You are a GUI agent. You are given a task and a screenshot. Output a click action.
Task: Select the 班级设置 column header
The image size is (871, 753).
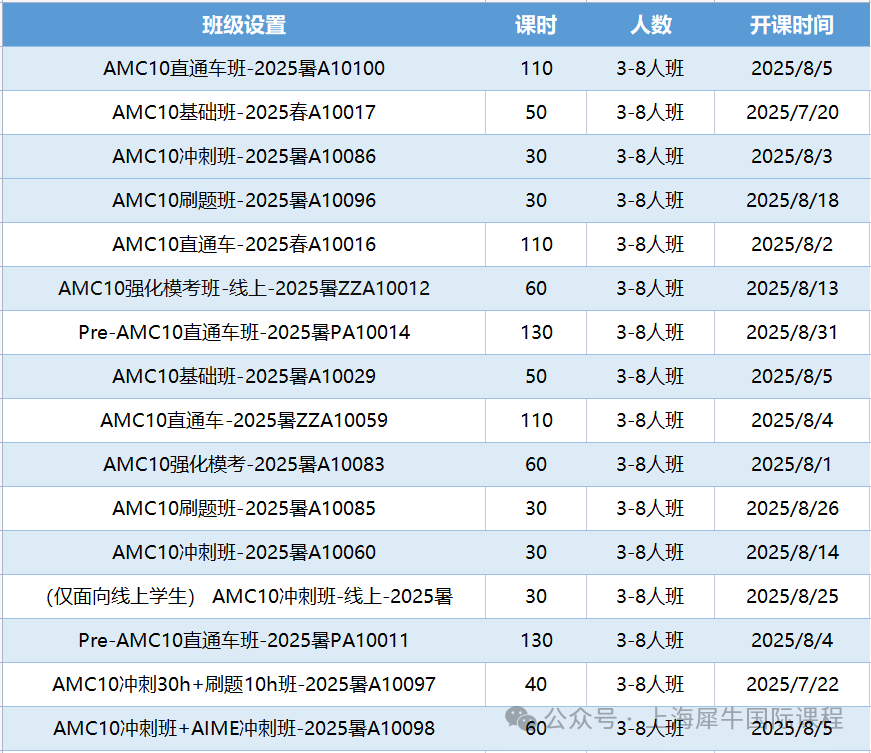244,25
